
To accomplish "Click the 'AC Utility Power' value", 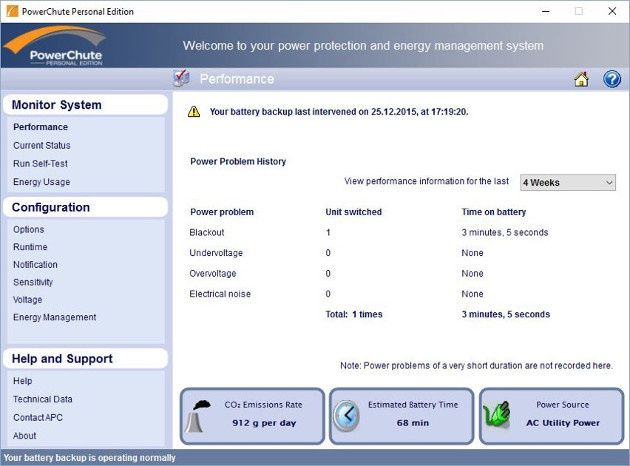I will 562,423.
